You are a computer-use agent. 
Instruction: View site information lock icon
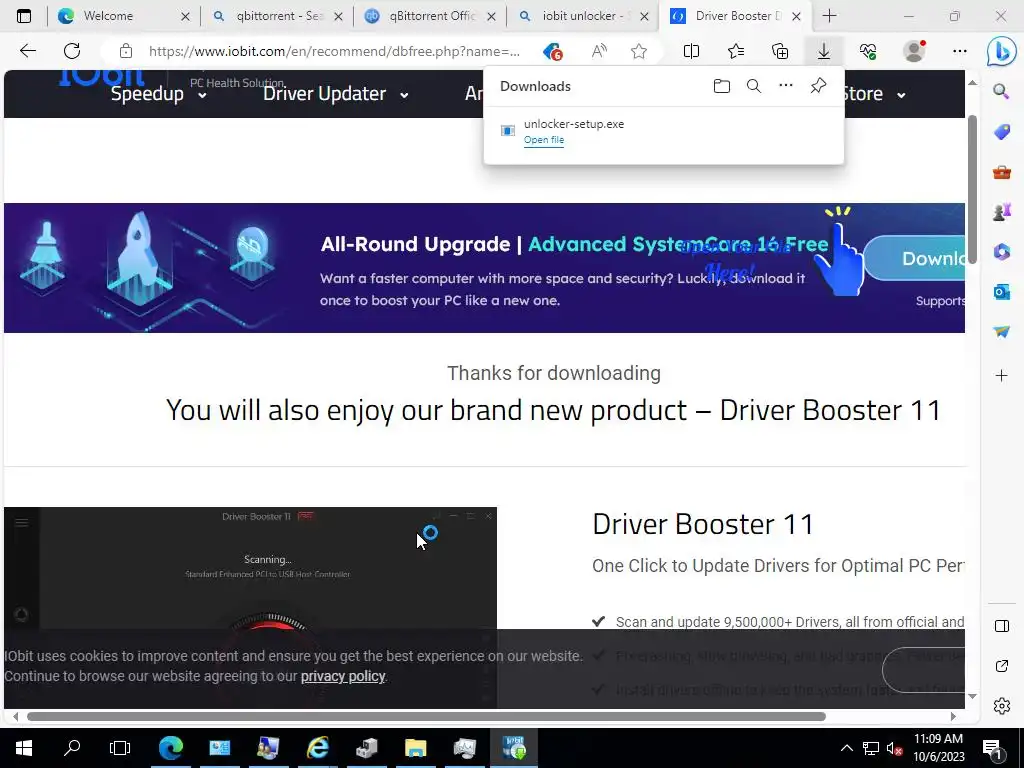coord(126,51)
